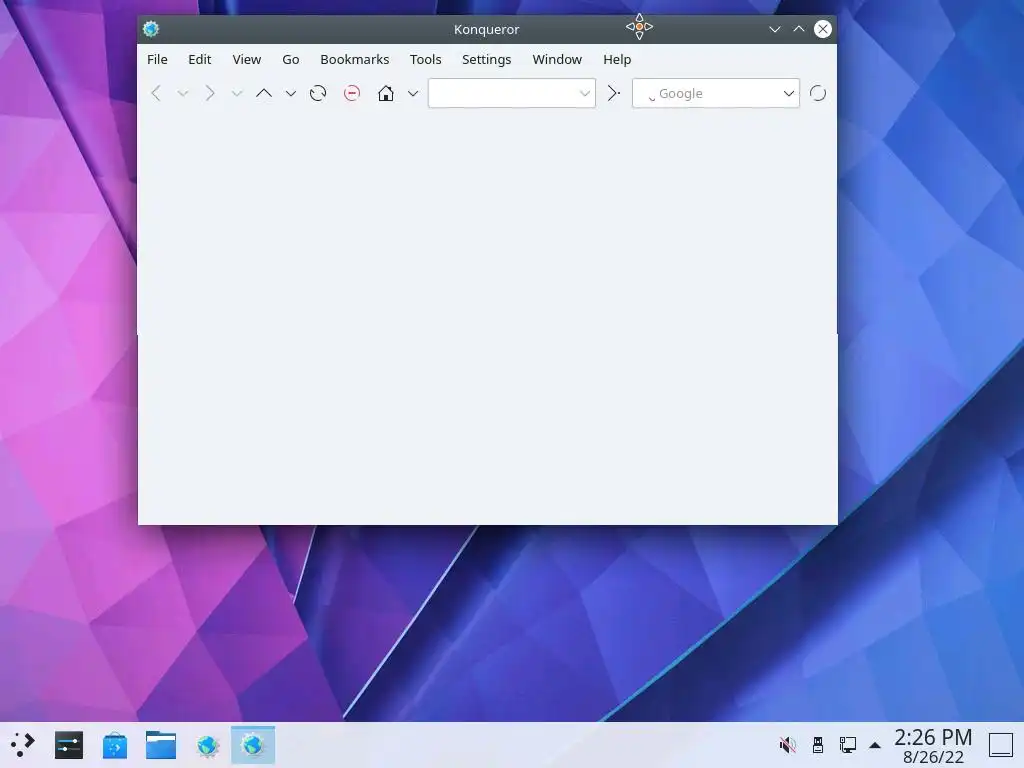Maximize the Konqueror window
Viewport: 1024px width, 768px height.
point(799,29)
